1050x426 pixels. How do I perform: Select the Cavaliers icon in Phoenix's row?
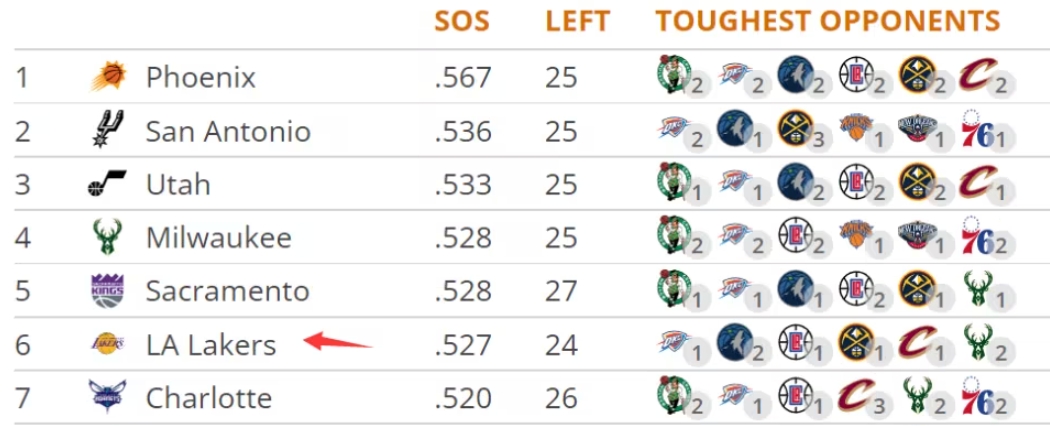[975, 75]
